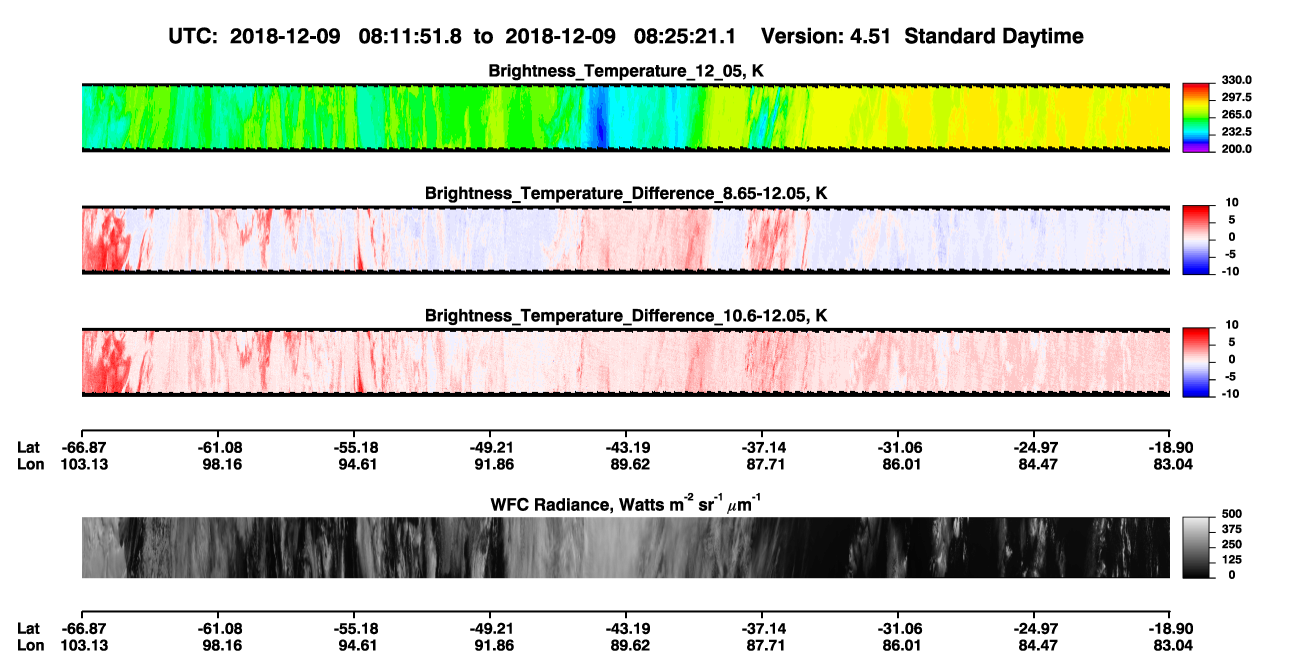Select the title 'Brightness_Temperature_Difference_10.6-12.05, K'
Viewport: 1300px width, 667px height.
coord(626,316)
